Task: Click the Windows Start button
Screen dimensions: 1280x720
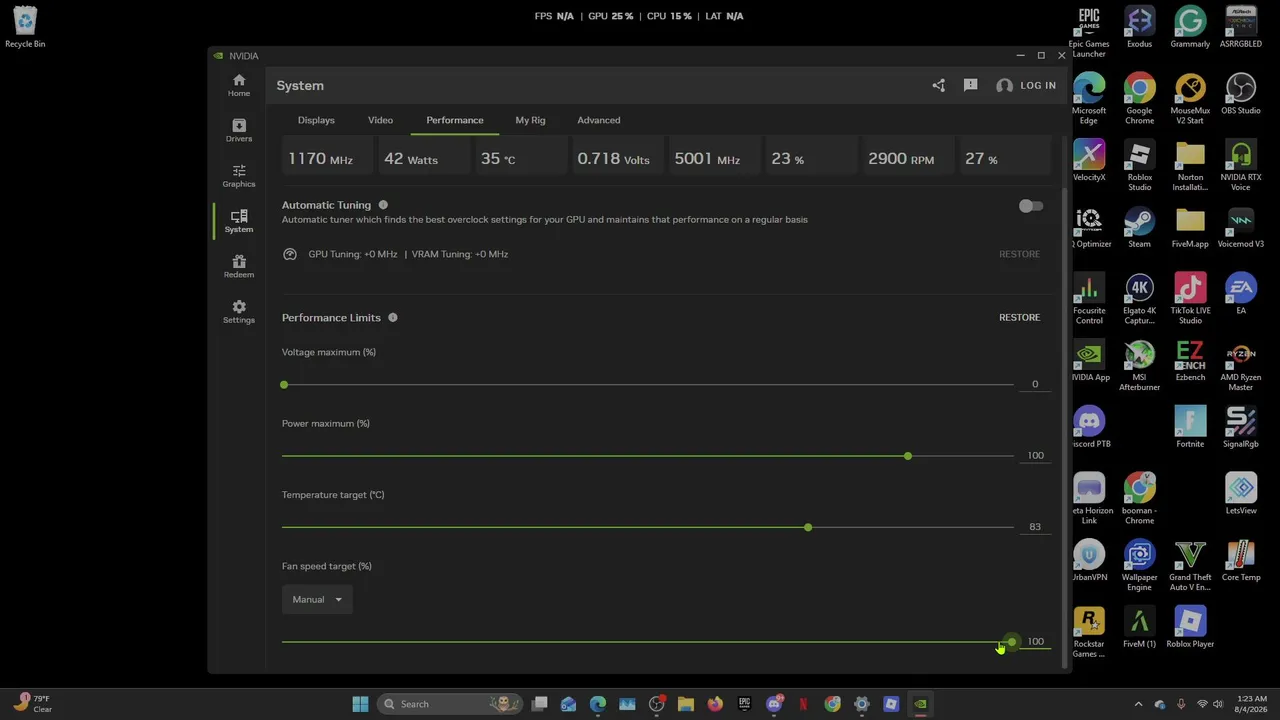Action: coord(360,704)
